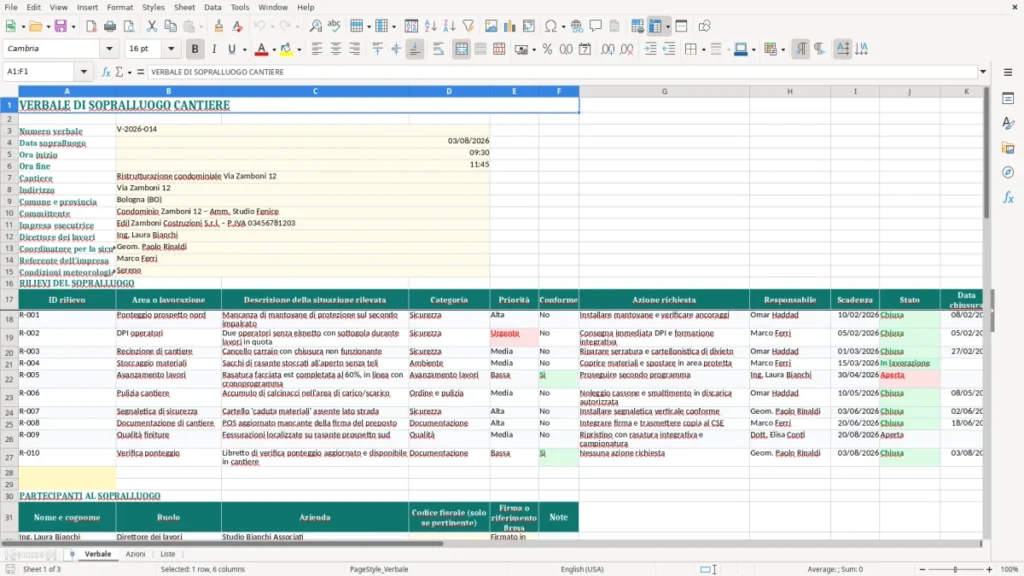The image size is (1024, 576).
Task: Toggle Align Right alignment
Action: 355,49
